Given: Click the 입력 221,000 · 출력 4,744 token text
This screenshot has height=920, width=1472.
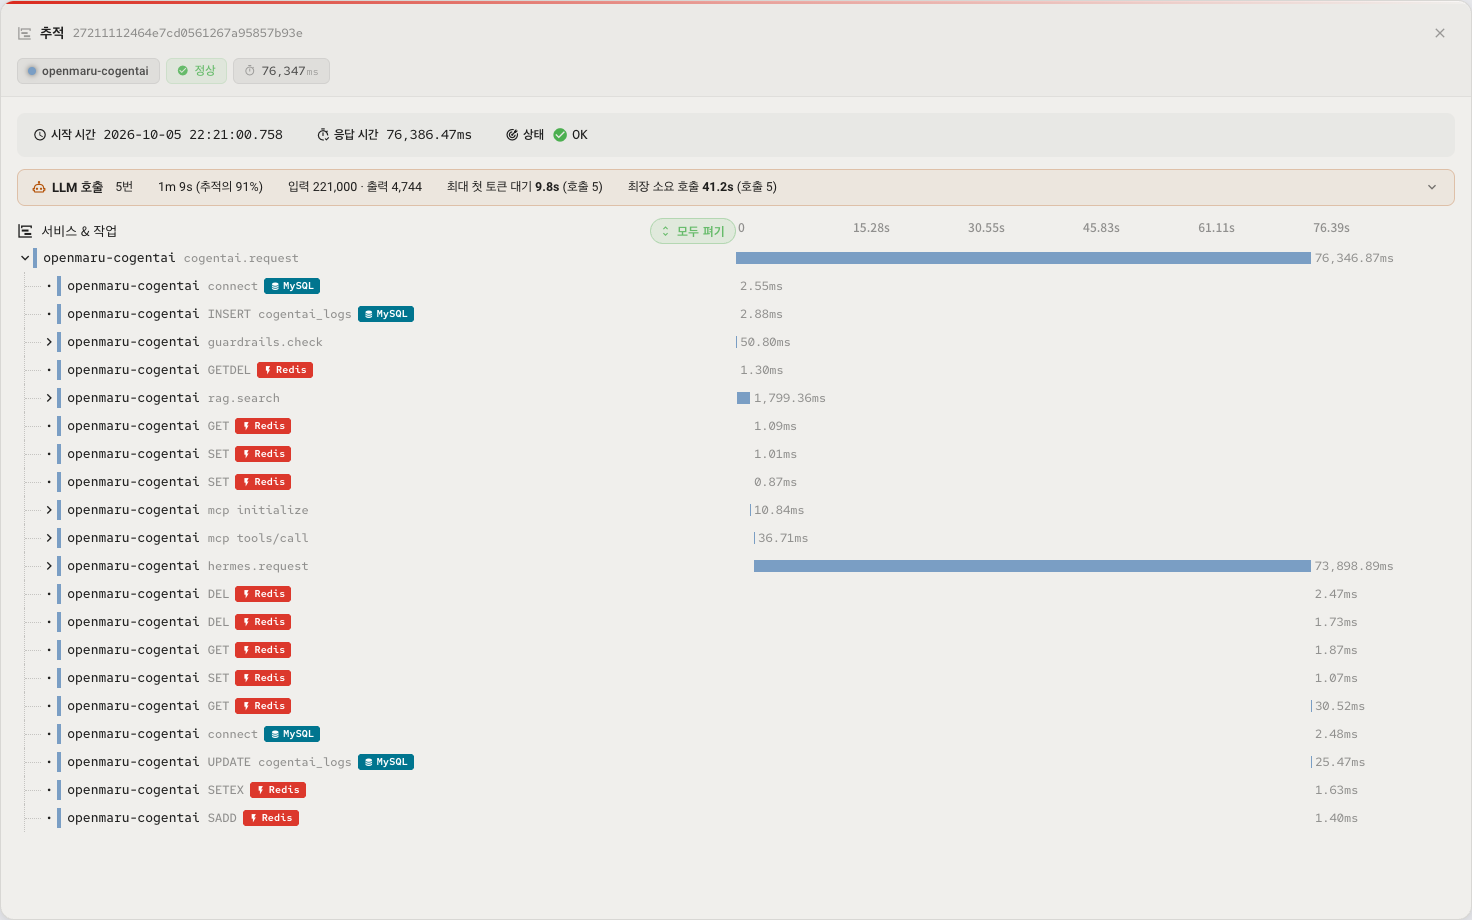Looking at the screenshot, I should pos(355,187).
